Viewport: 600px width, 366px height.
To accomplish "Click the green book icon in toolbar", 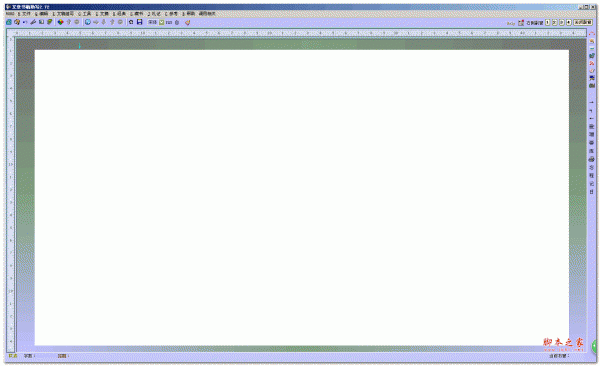I will pyautogui.click(x=49, y=22).
